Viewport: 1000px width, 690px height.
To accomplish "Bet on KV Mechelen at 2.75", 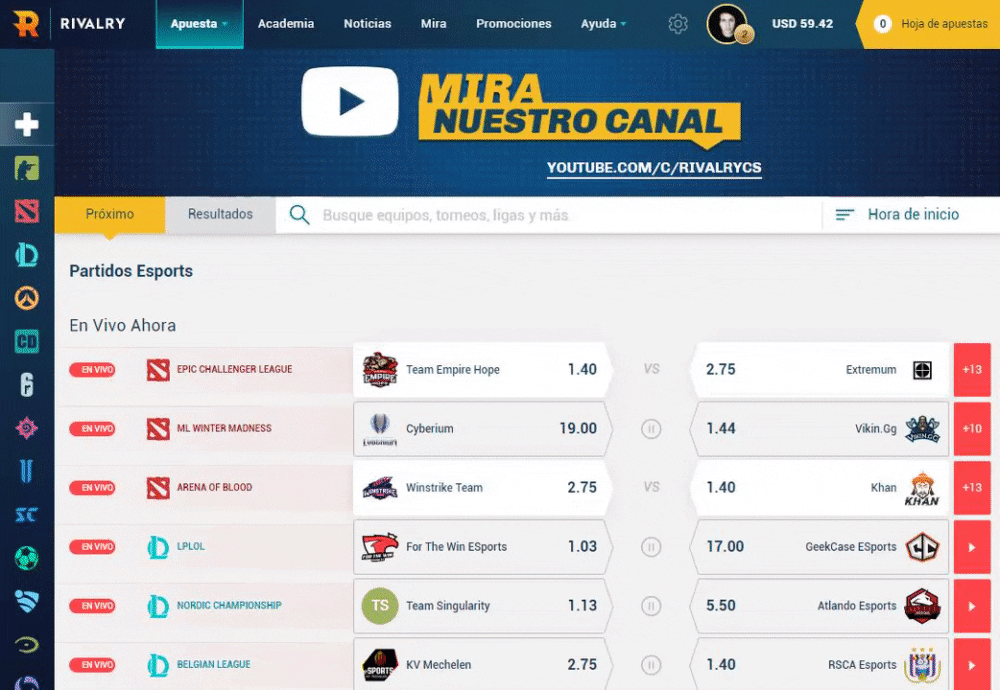I will click(x=482, y=665).
